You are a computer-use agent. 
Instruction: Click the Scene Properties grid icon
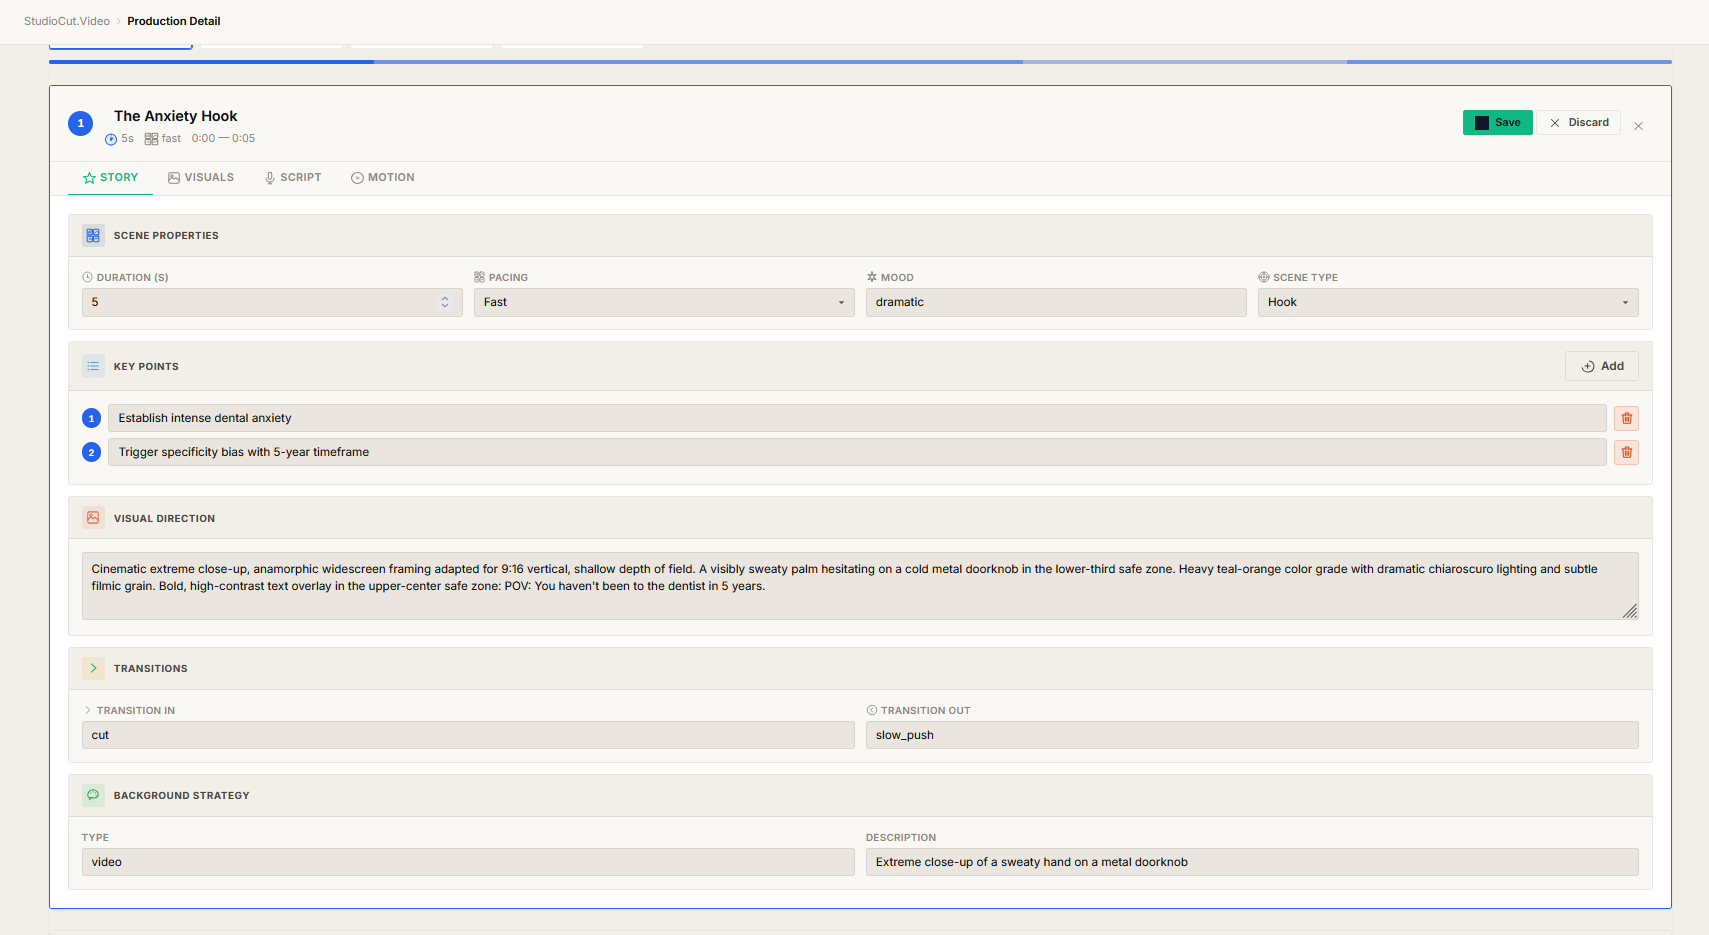tap(93, 236)
